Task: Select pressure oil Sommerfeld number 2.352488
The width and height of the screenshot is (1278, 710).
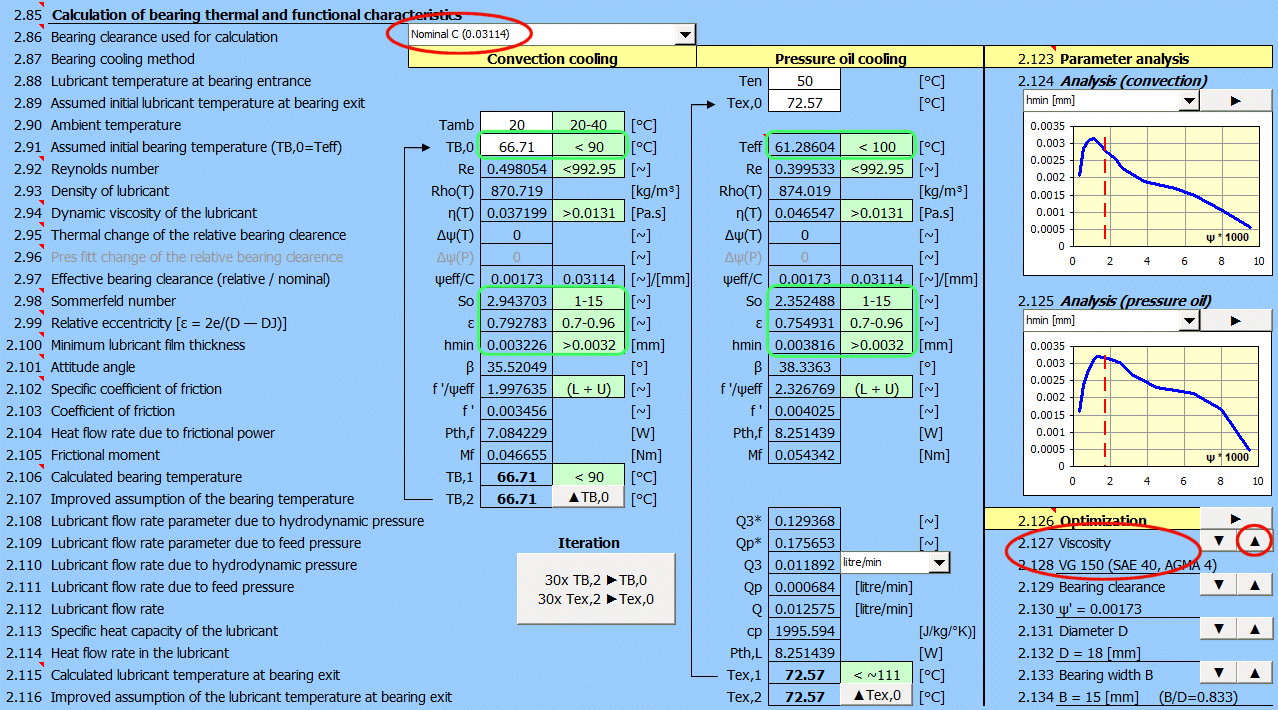Action: (804, 300)
